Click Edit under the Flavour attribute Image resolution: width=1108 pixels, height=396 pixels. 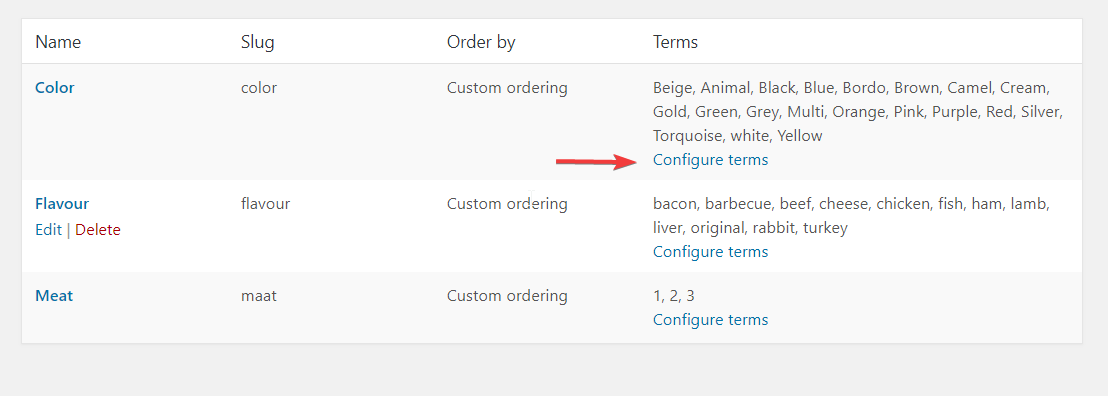(48, 230)
